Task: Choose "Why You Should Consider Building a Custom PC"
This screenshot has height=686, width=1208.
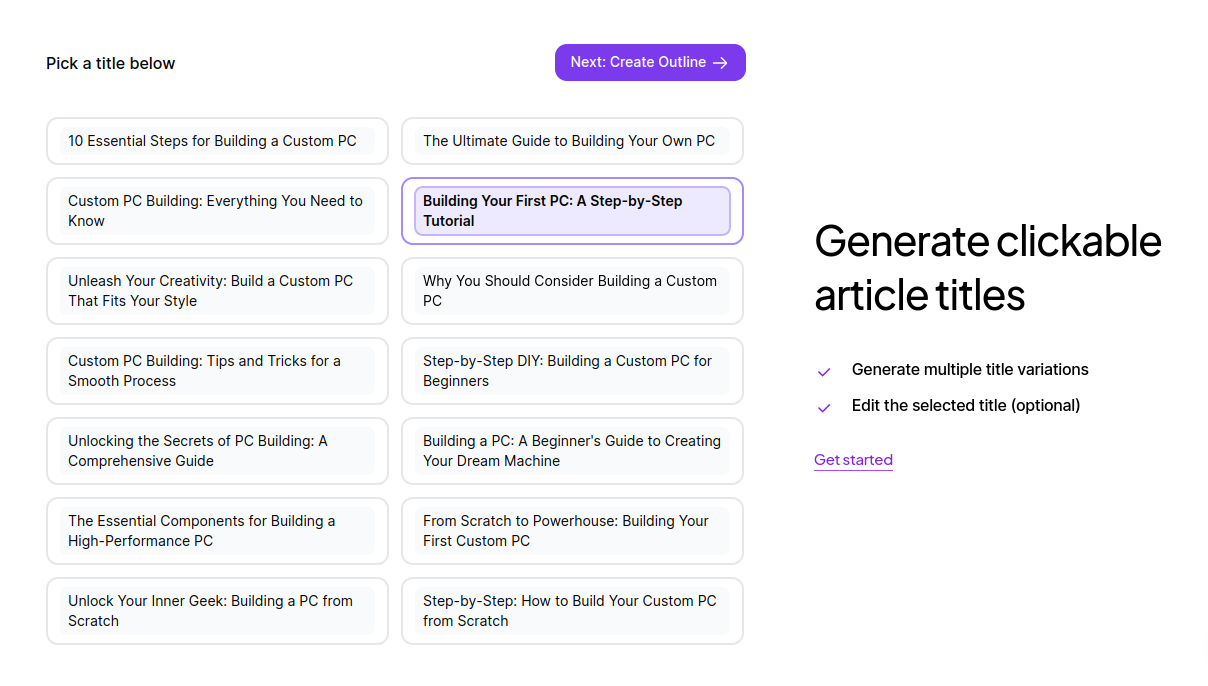Action: 571,291
